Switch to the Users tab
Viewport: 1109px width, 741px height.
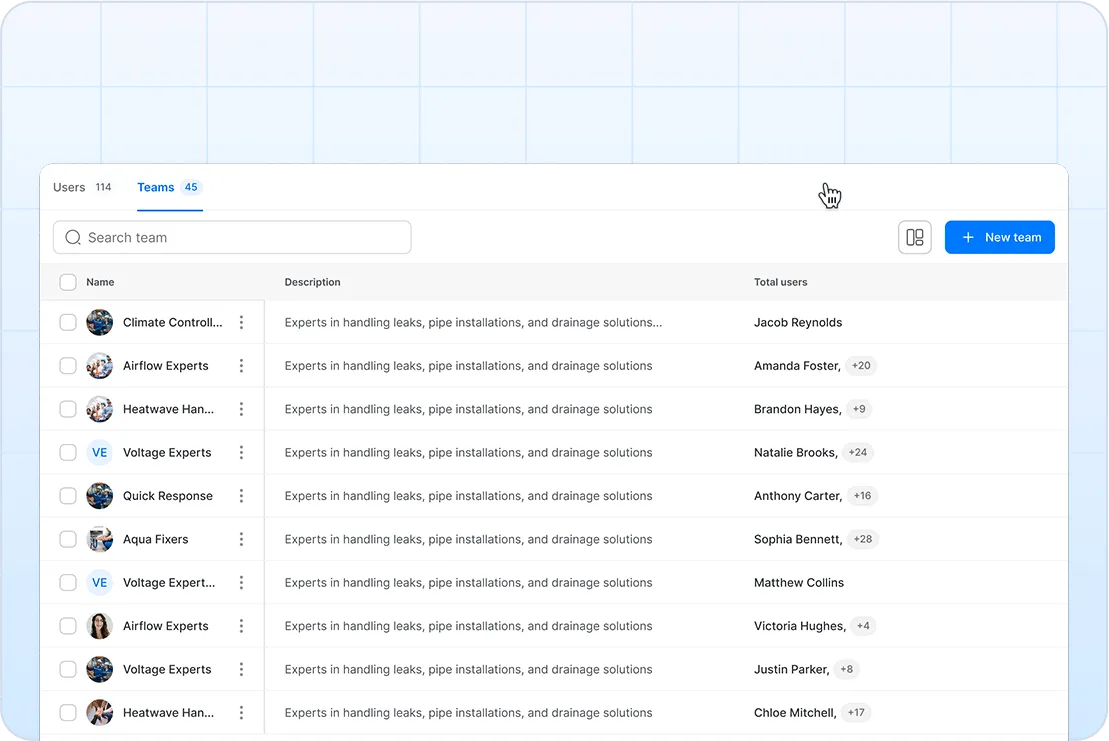pyautogui.click(x=83, y=187)
